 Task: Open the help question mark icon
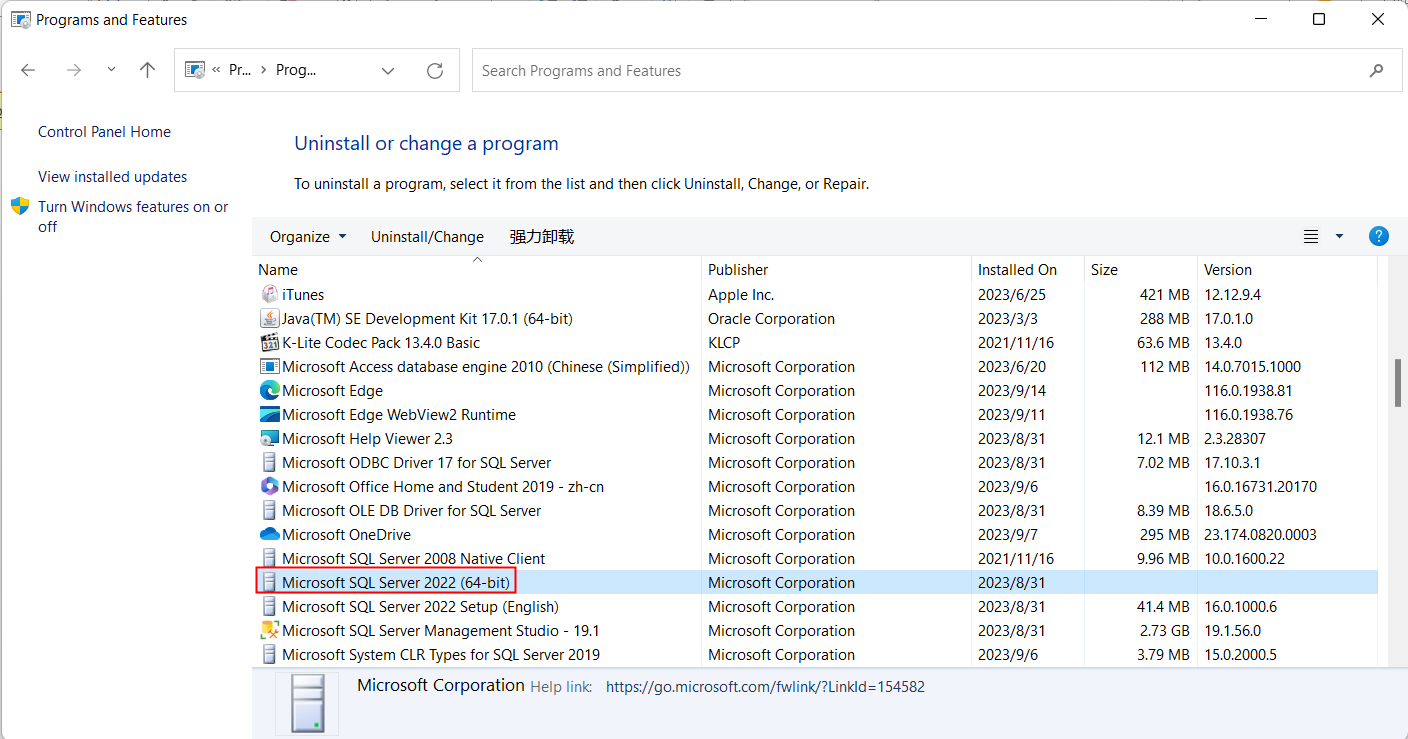(x=1379, y=237)
